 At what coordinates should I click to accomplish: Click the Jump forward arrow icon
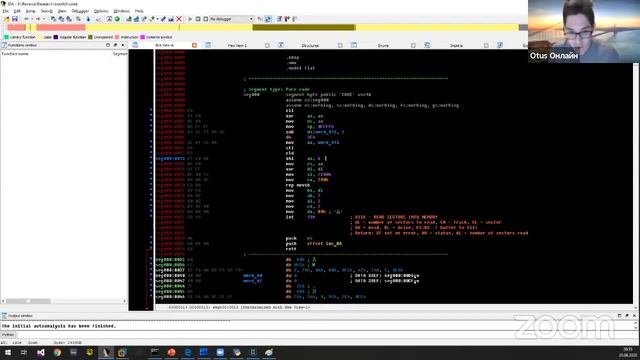tap(38, 19)
